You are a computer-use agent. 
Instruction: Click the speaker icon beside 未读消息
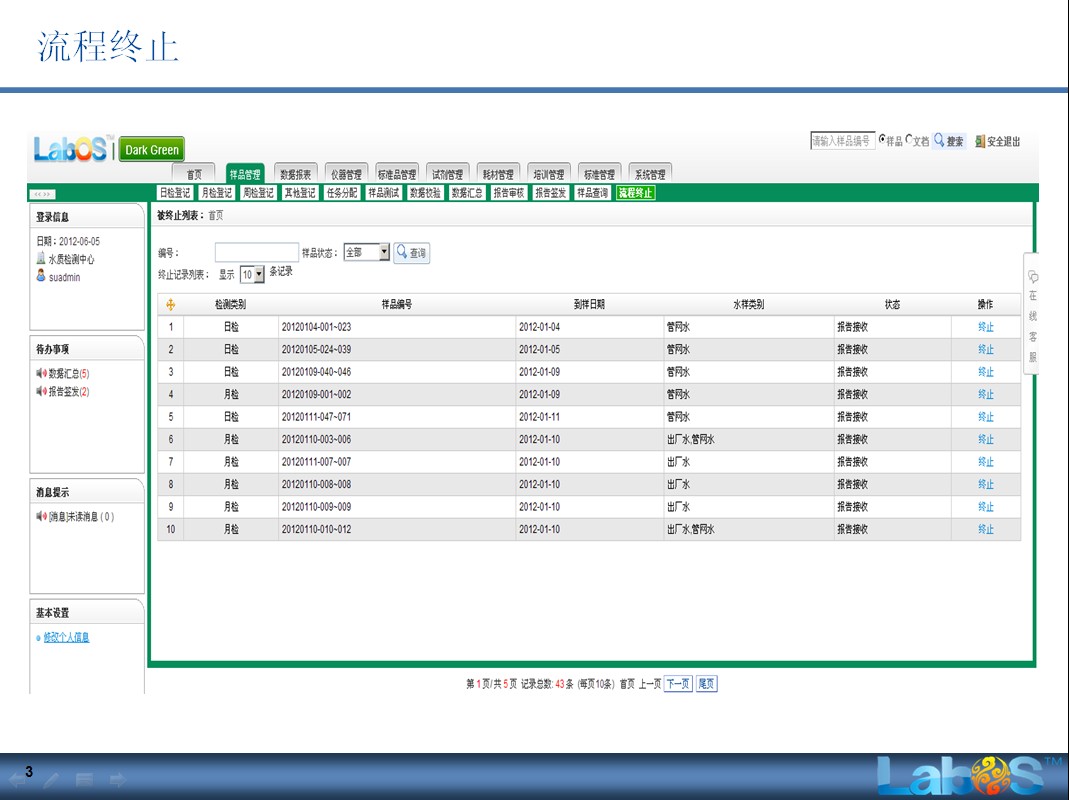[41, 517]
